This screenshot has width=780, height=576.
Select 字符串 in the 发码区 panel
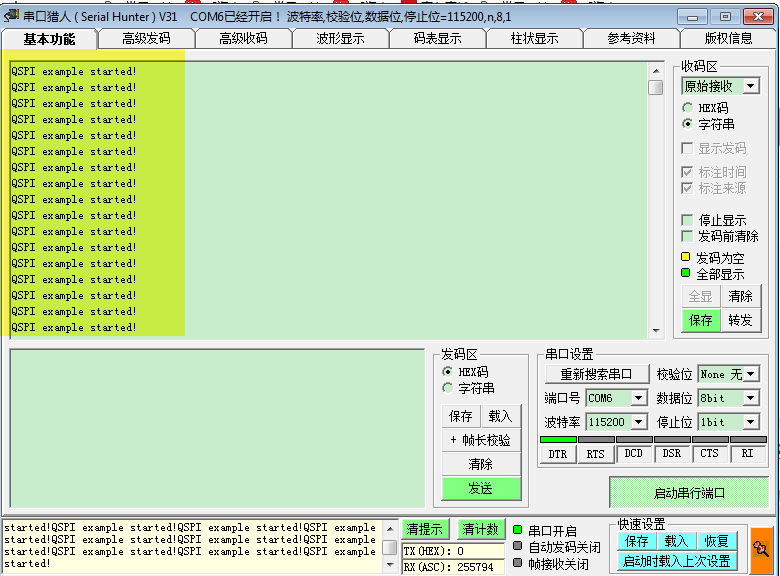point(447,387)
